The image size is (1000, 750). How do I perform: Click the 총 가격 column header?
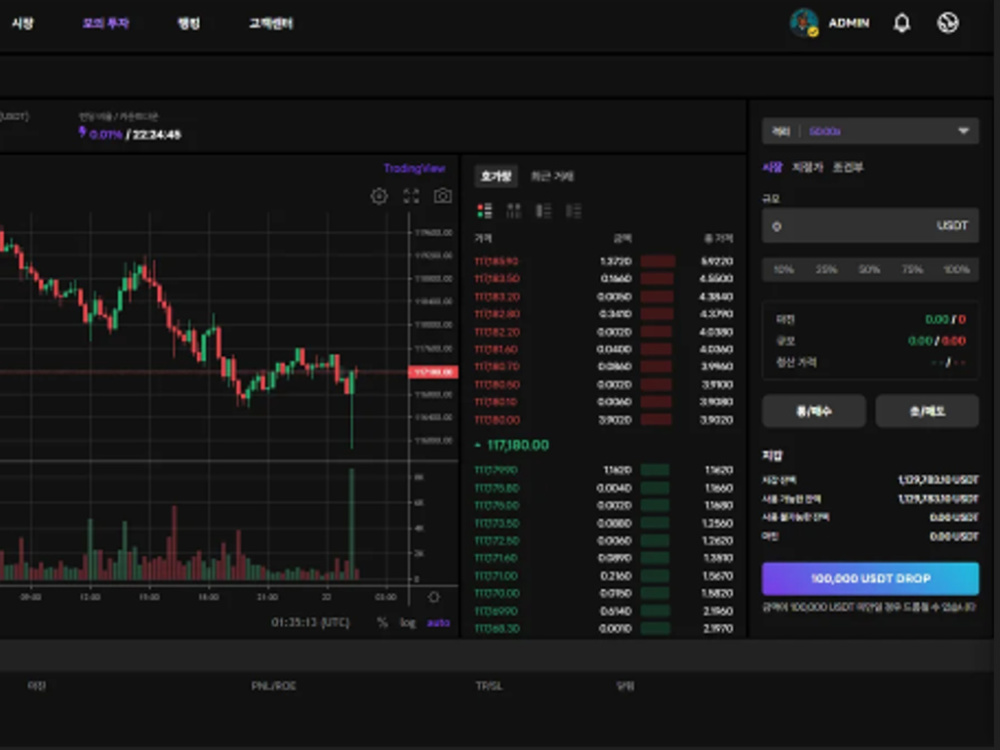[719, 239]
